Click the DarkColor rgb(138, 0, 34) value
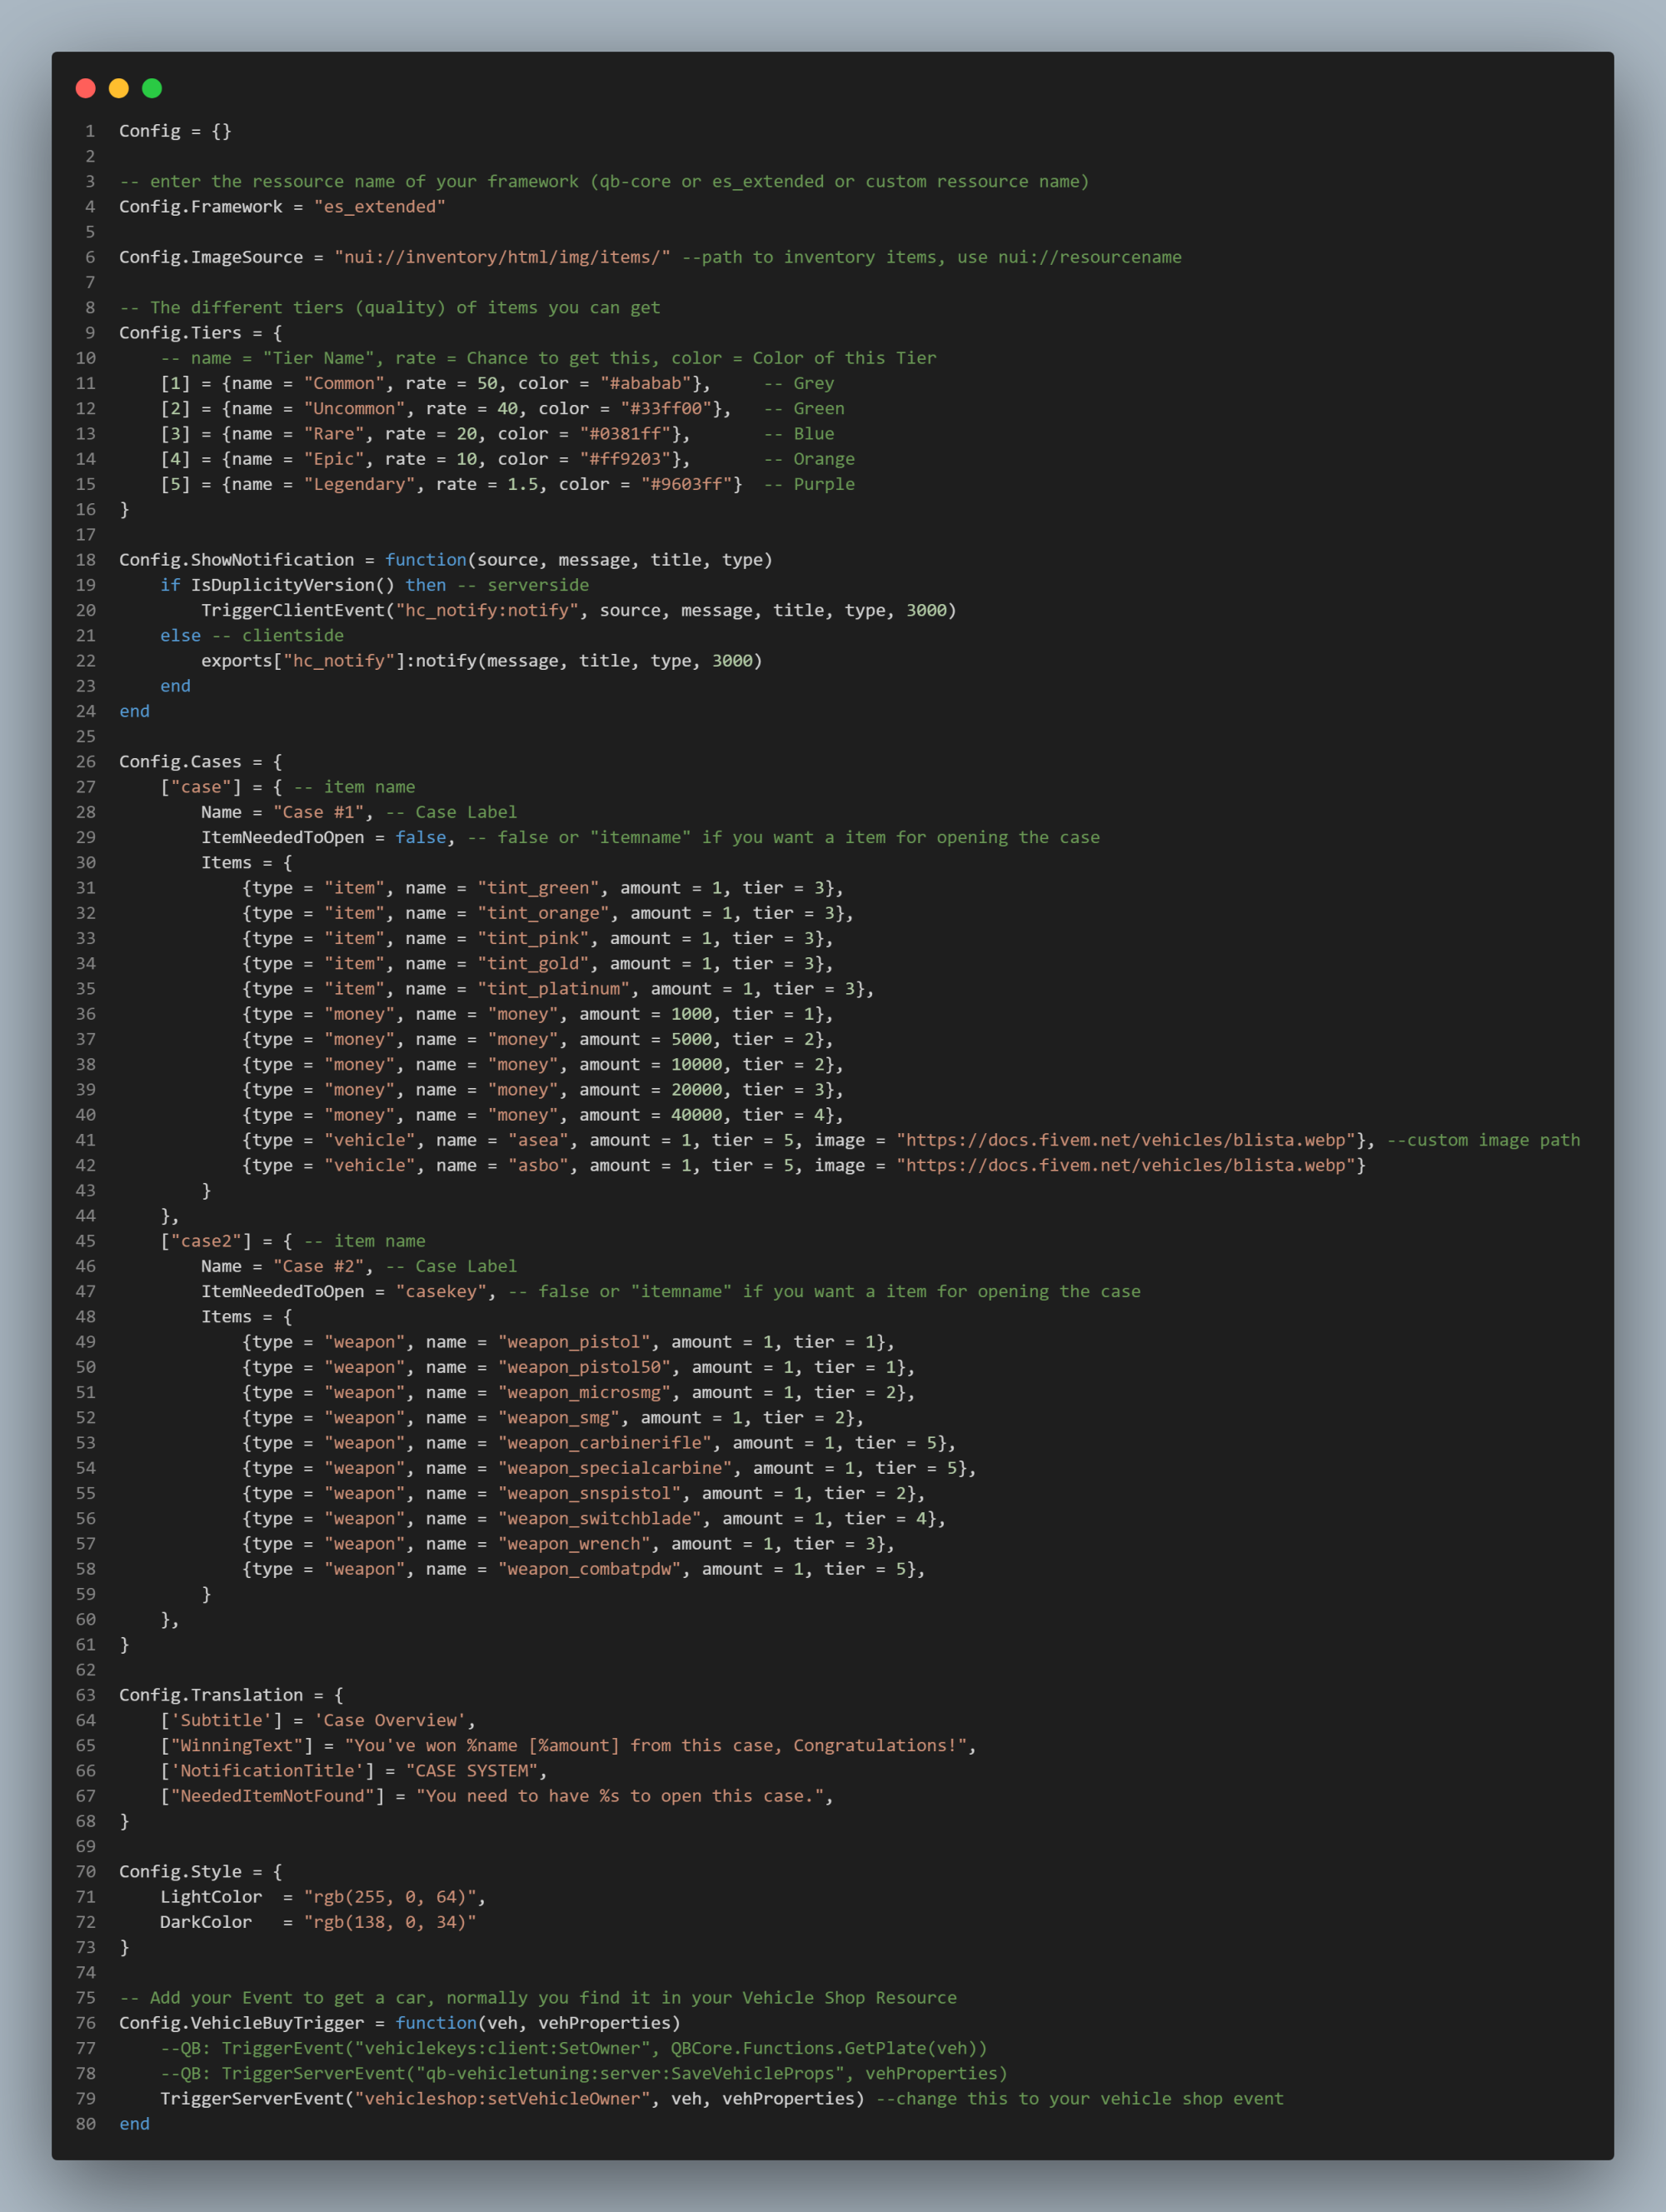Image resolution: width=1666 pixels, height=2212 pixels. 390,1922
